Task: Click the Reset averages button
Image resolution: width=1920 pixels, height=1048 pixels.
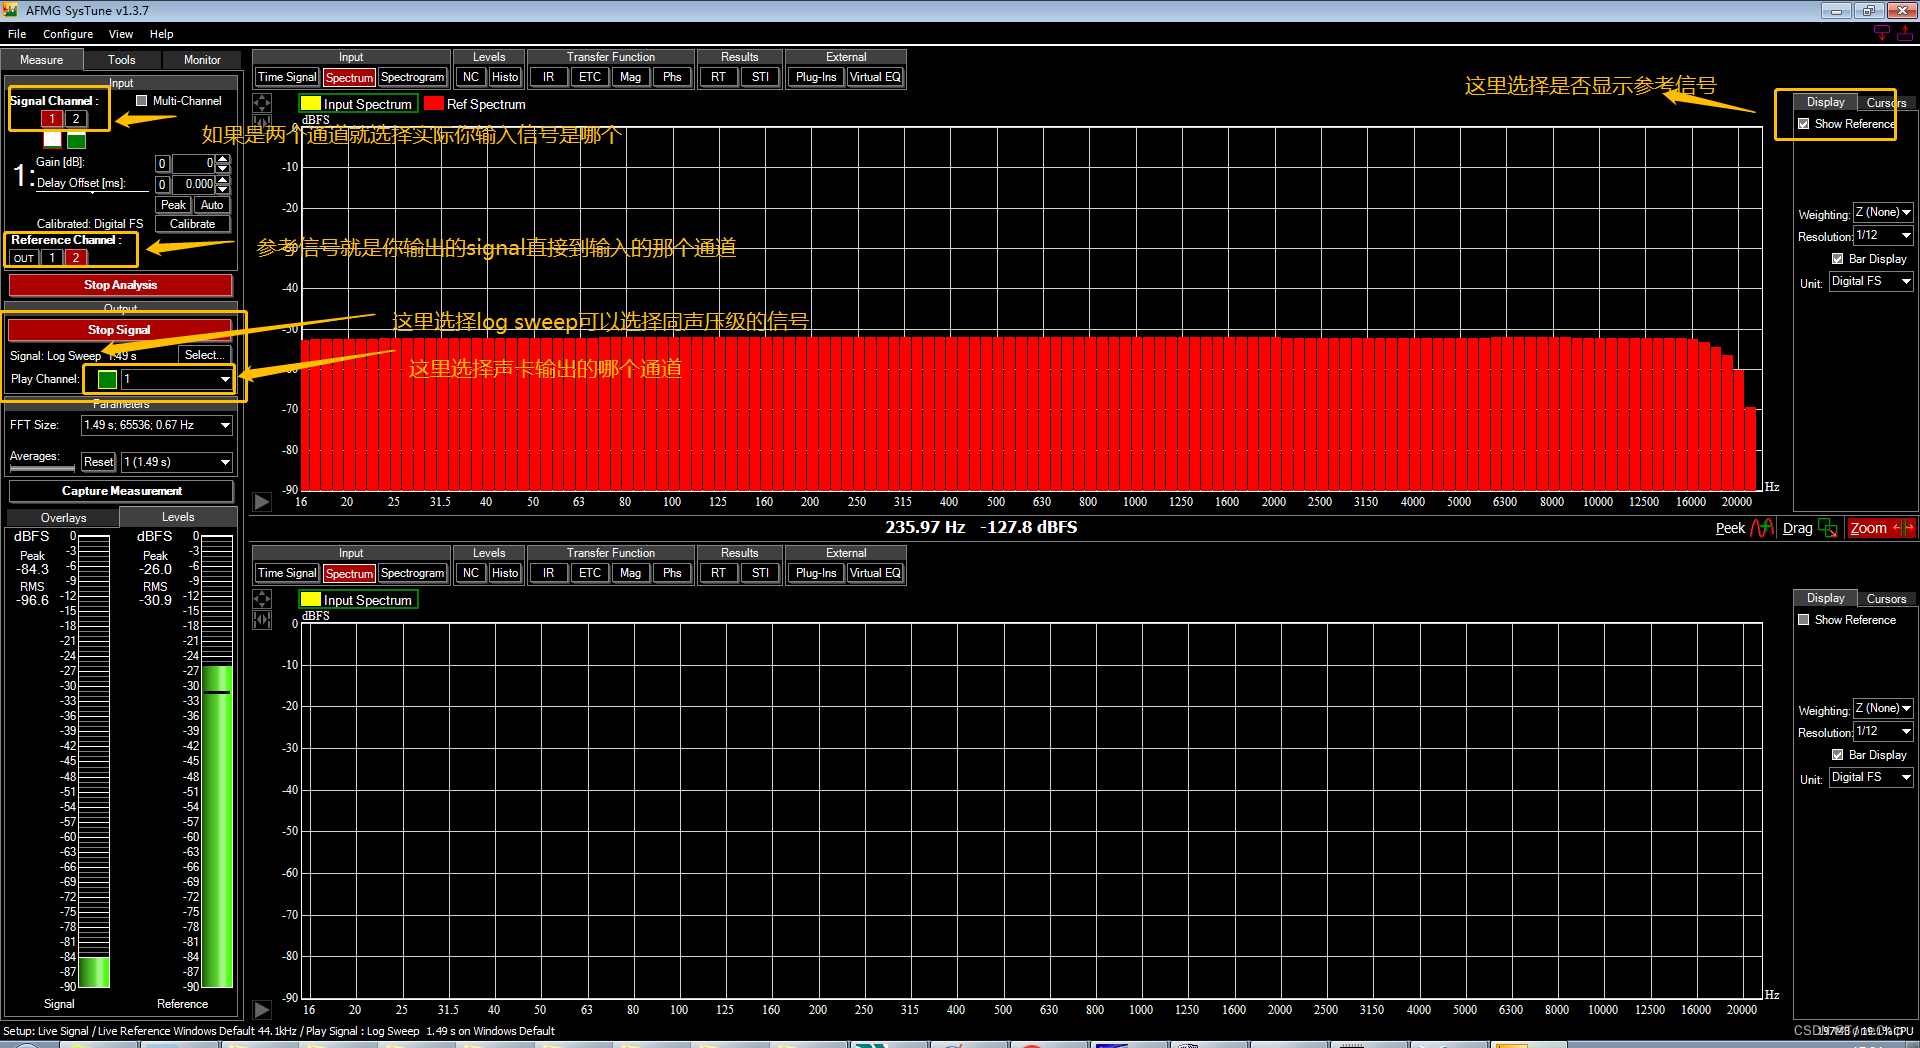Action: pyautogui.click(x=98, y=462)
